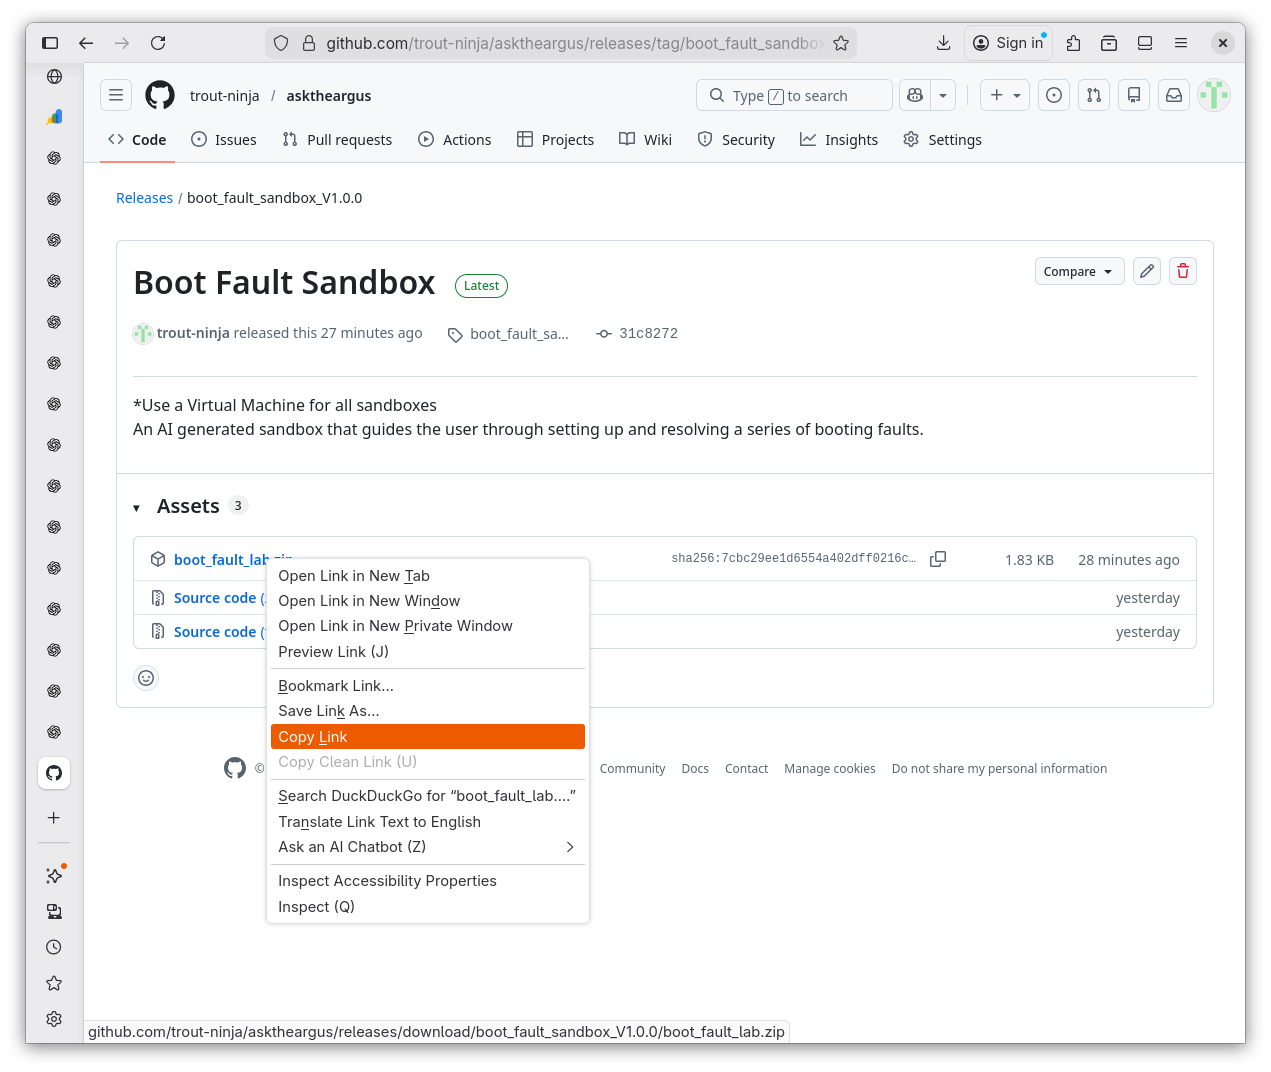Edit the release using the pencil icon
Viewport: 1271px width, 1072px height.
[1146, 271]
